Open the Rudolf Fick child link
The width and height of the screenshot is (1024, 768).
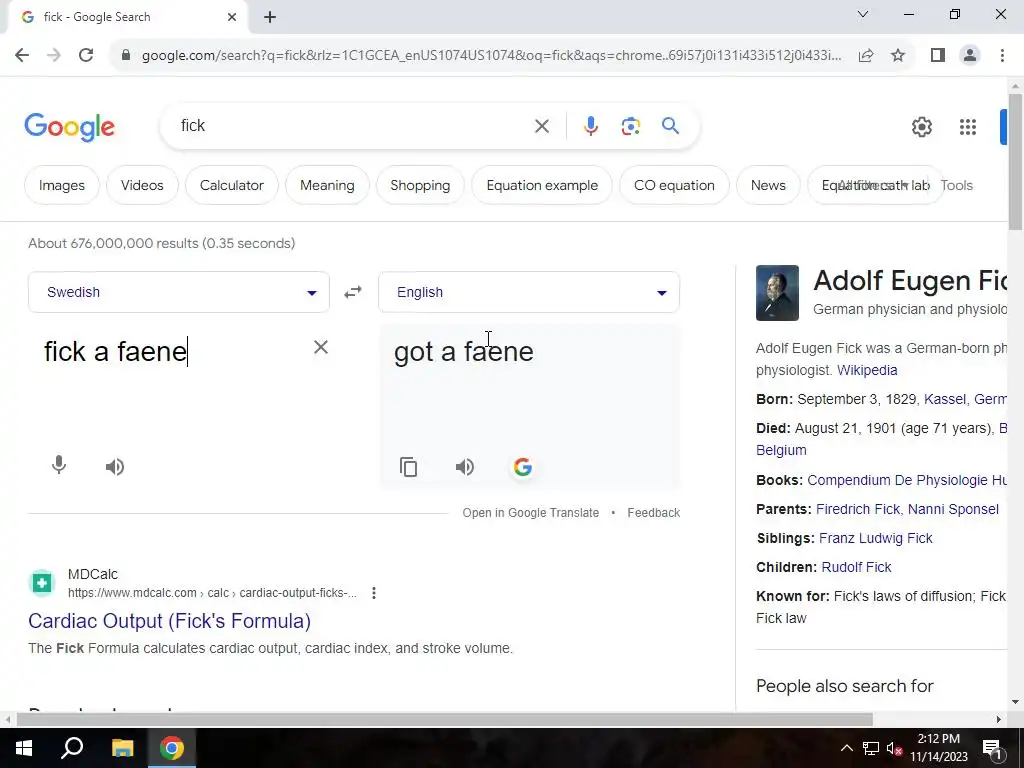point(856,568)
